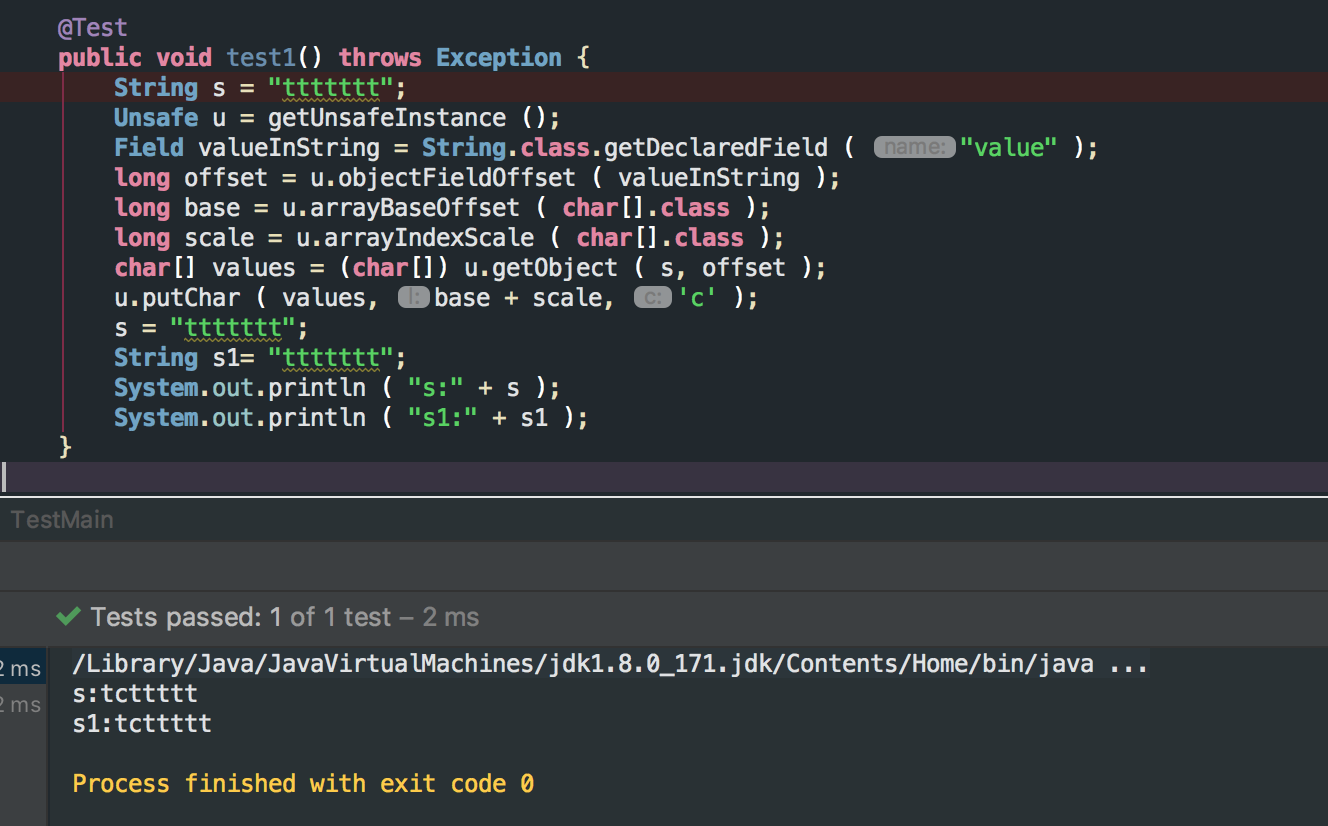Click the 'c' character literal
The image size is (1328, 826).
698,298
